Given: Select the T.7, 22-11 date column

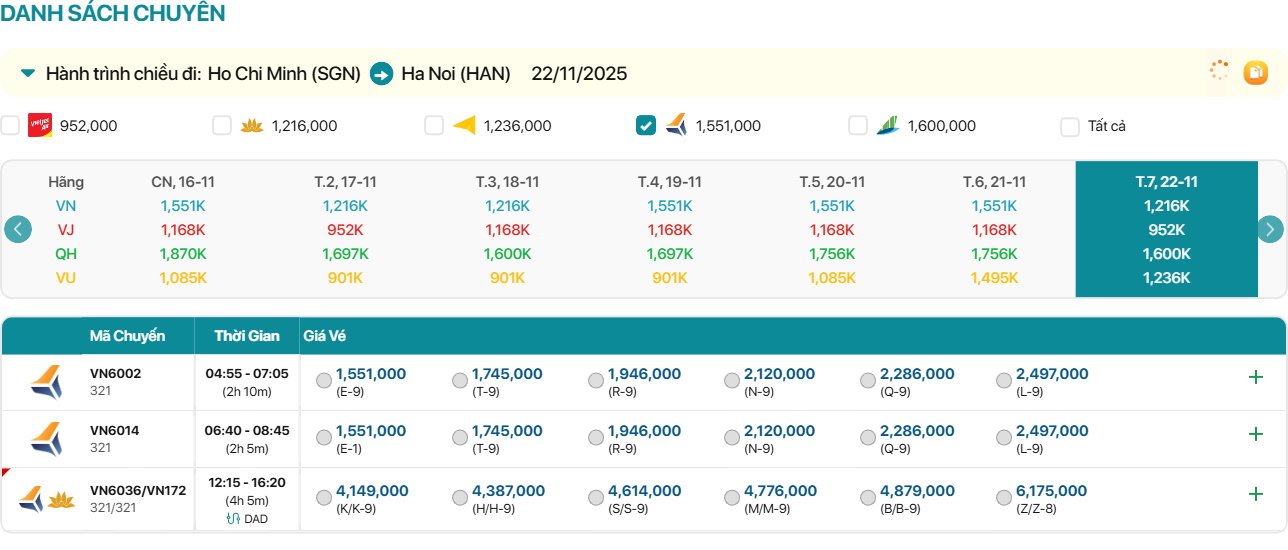Looking at the screenshot, I should (x=1166, y=182).
